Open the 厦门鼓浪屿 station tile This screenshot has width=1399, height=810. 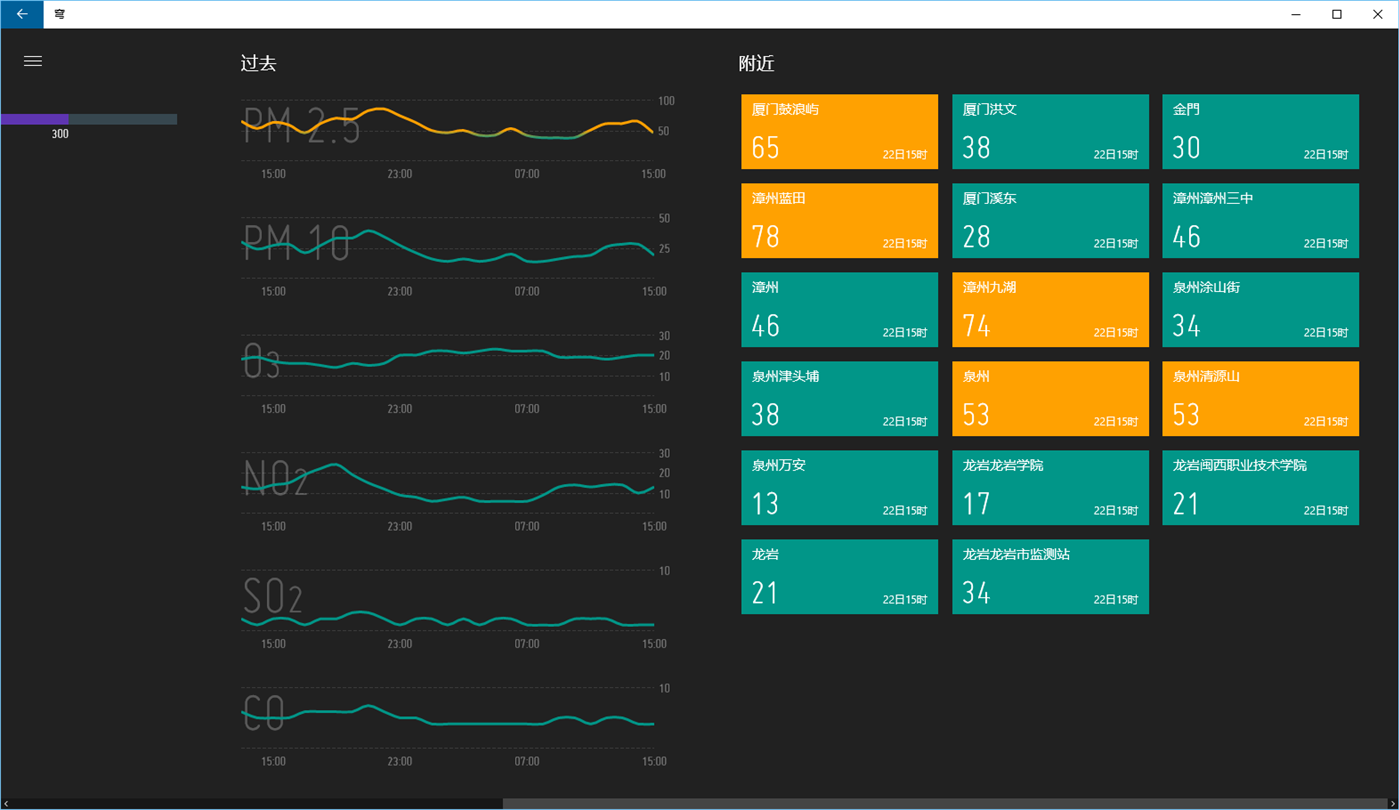click(x=839, y=132)
